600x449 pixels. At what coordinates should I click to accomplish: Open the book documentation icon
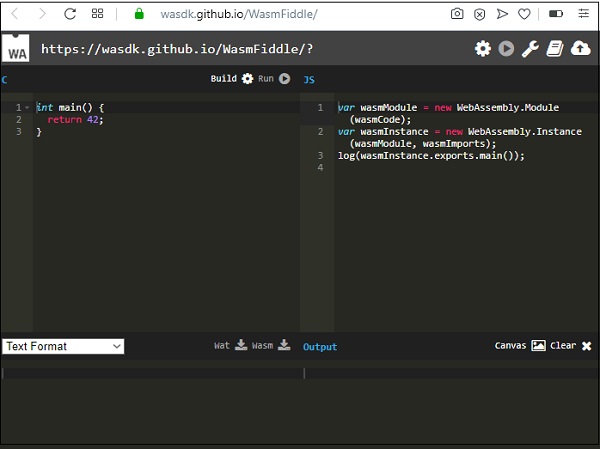[x=556, y=49]
